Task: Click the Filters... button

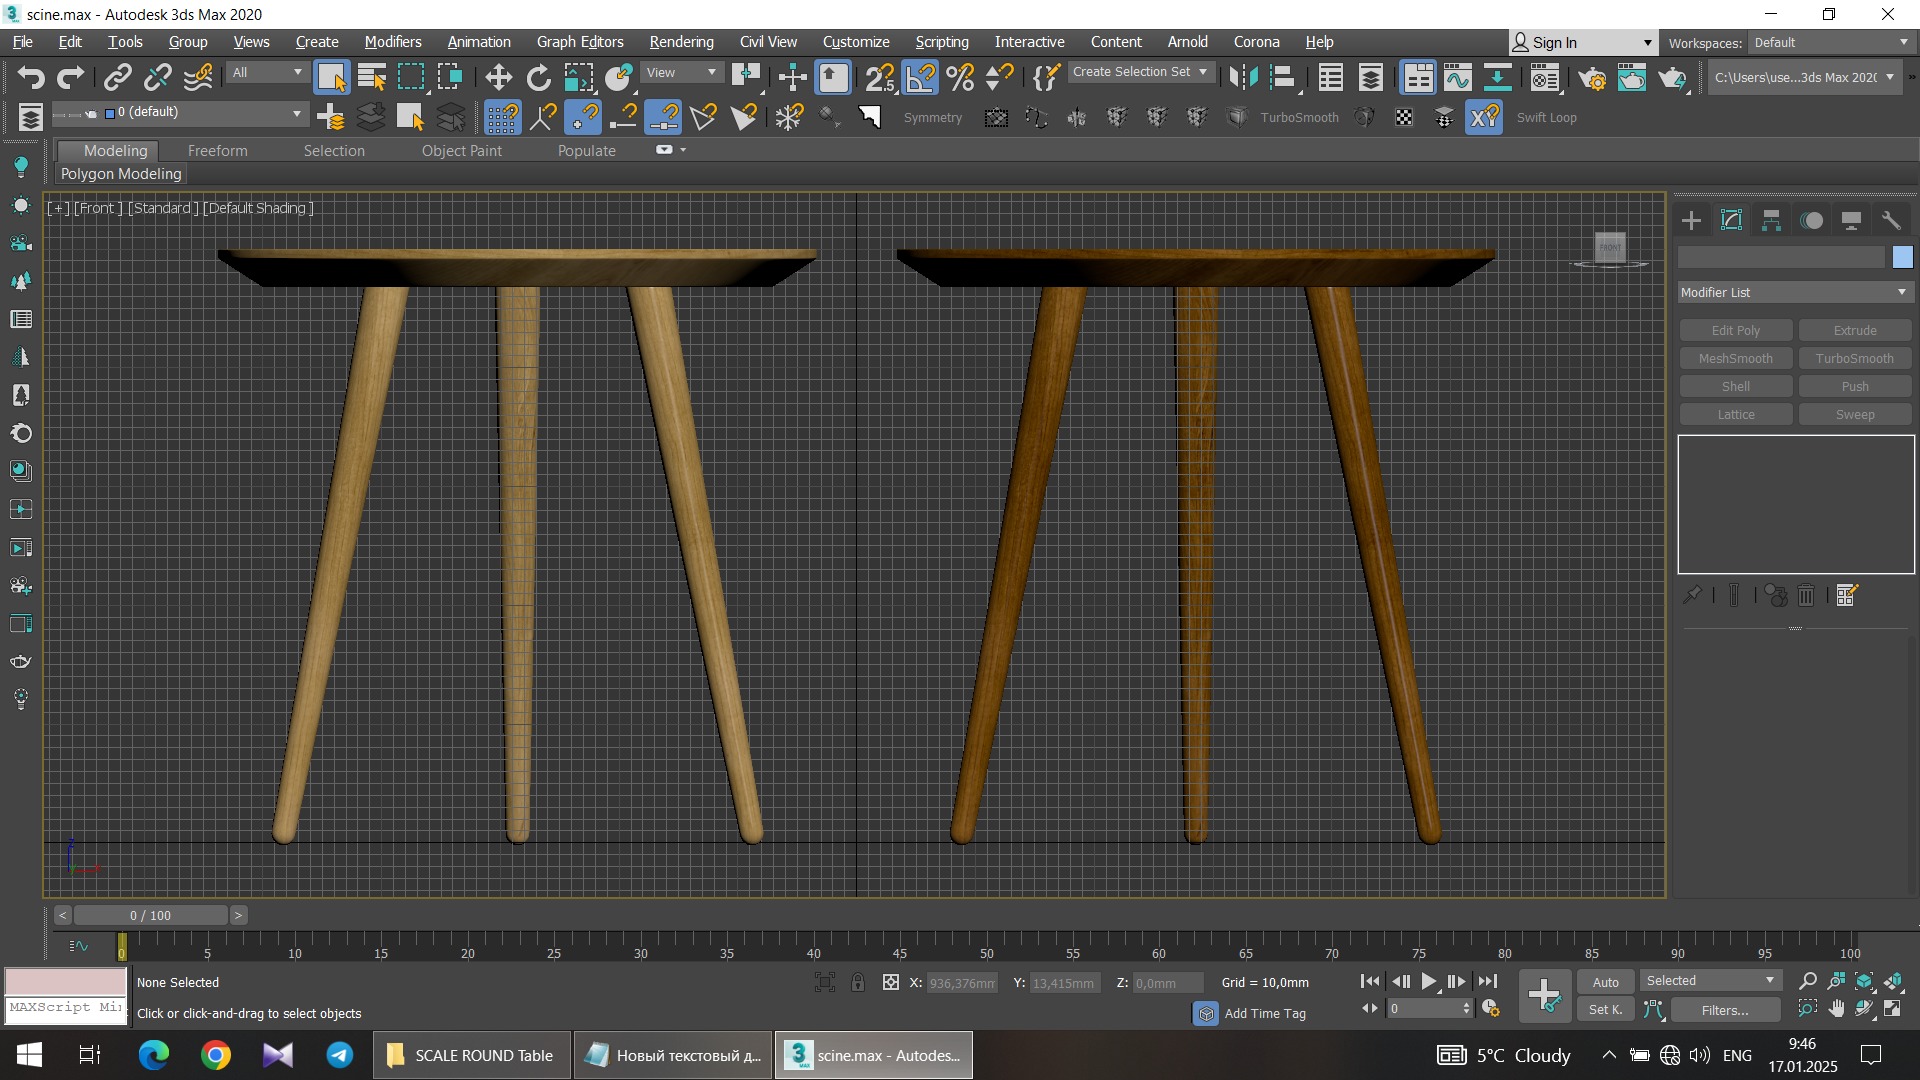Action: pyautogui.click(x=1724, y=1010)
